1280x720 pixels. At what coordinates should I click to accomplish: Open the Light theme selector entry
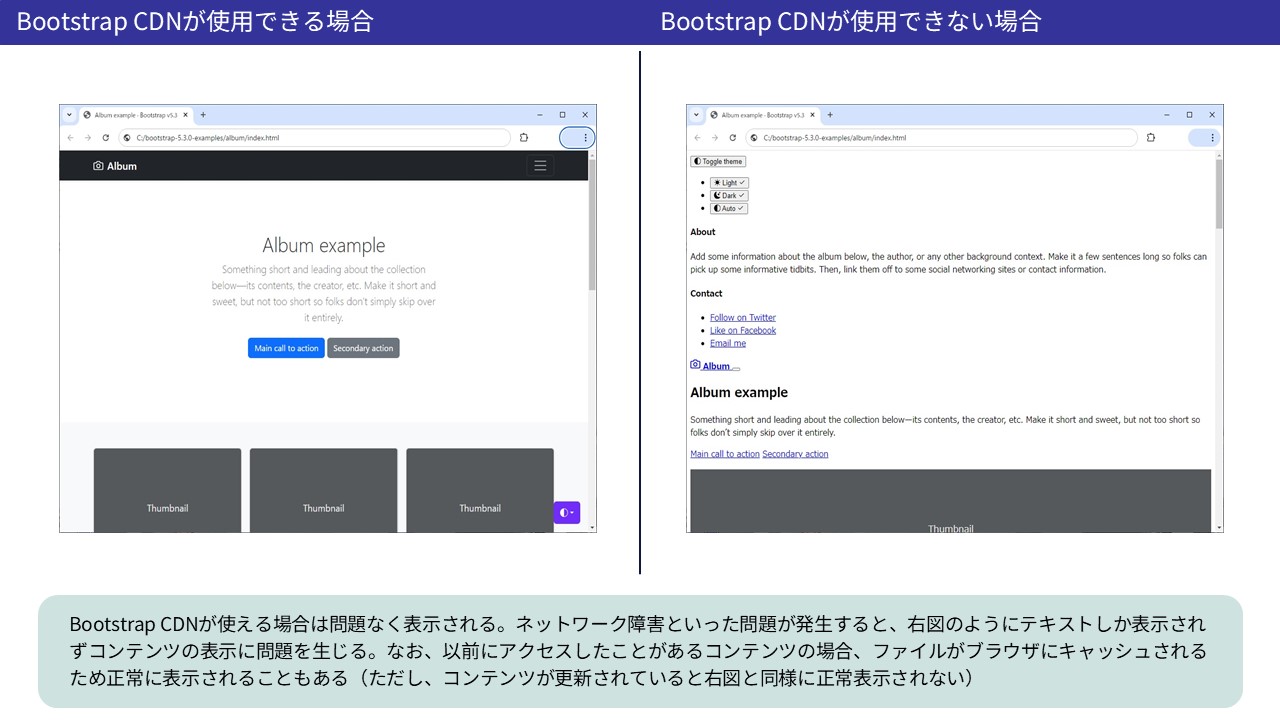(728, 182)
